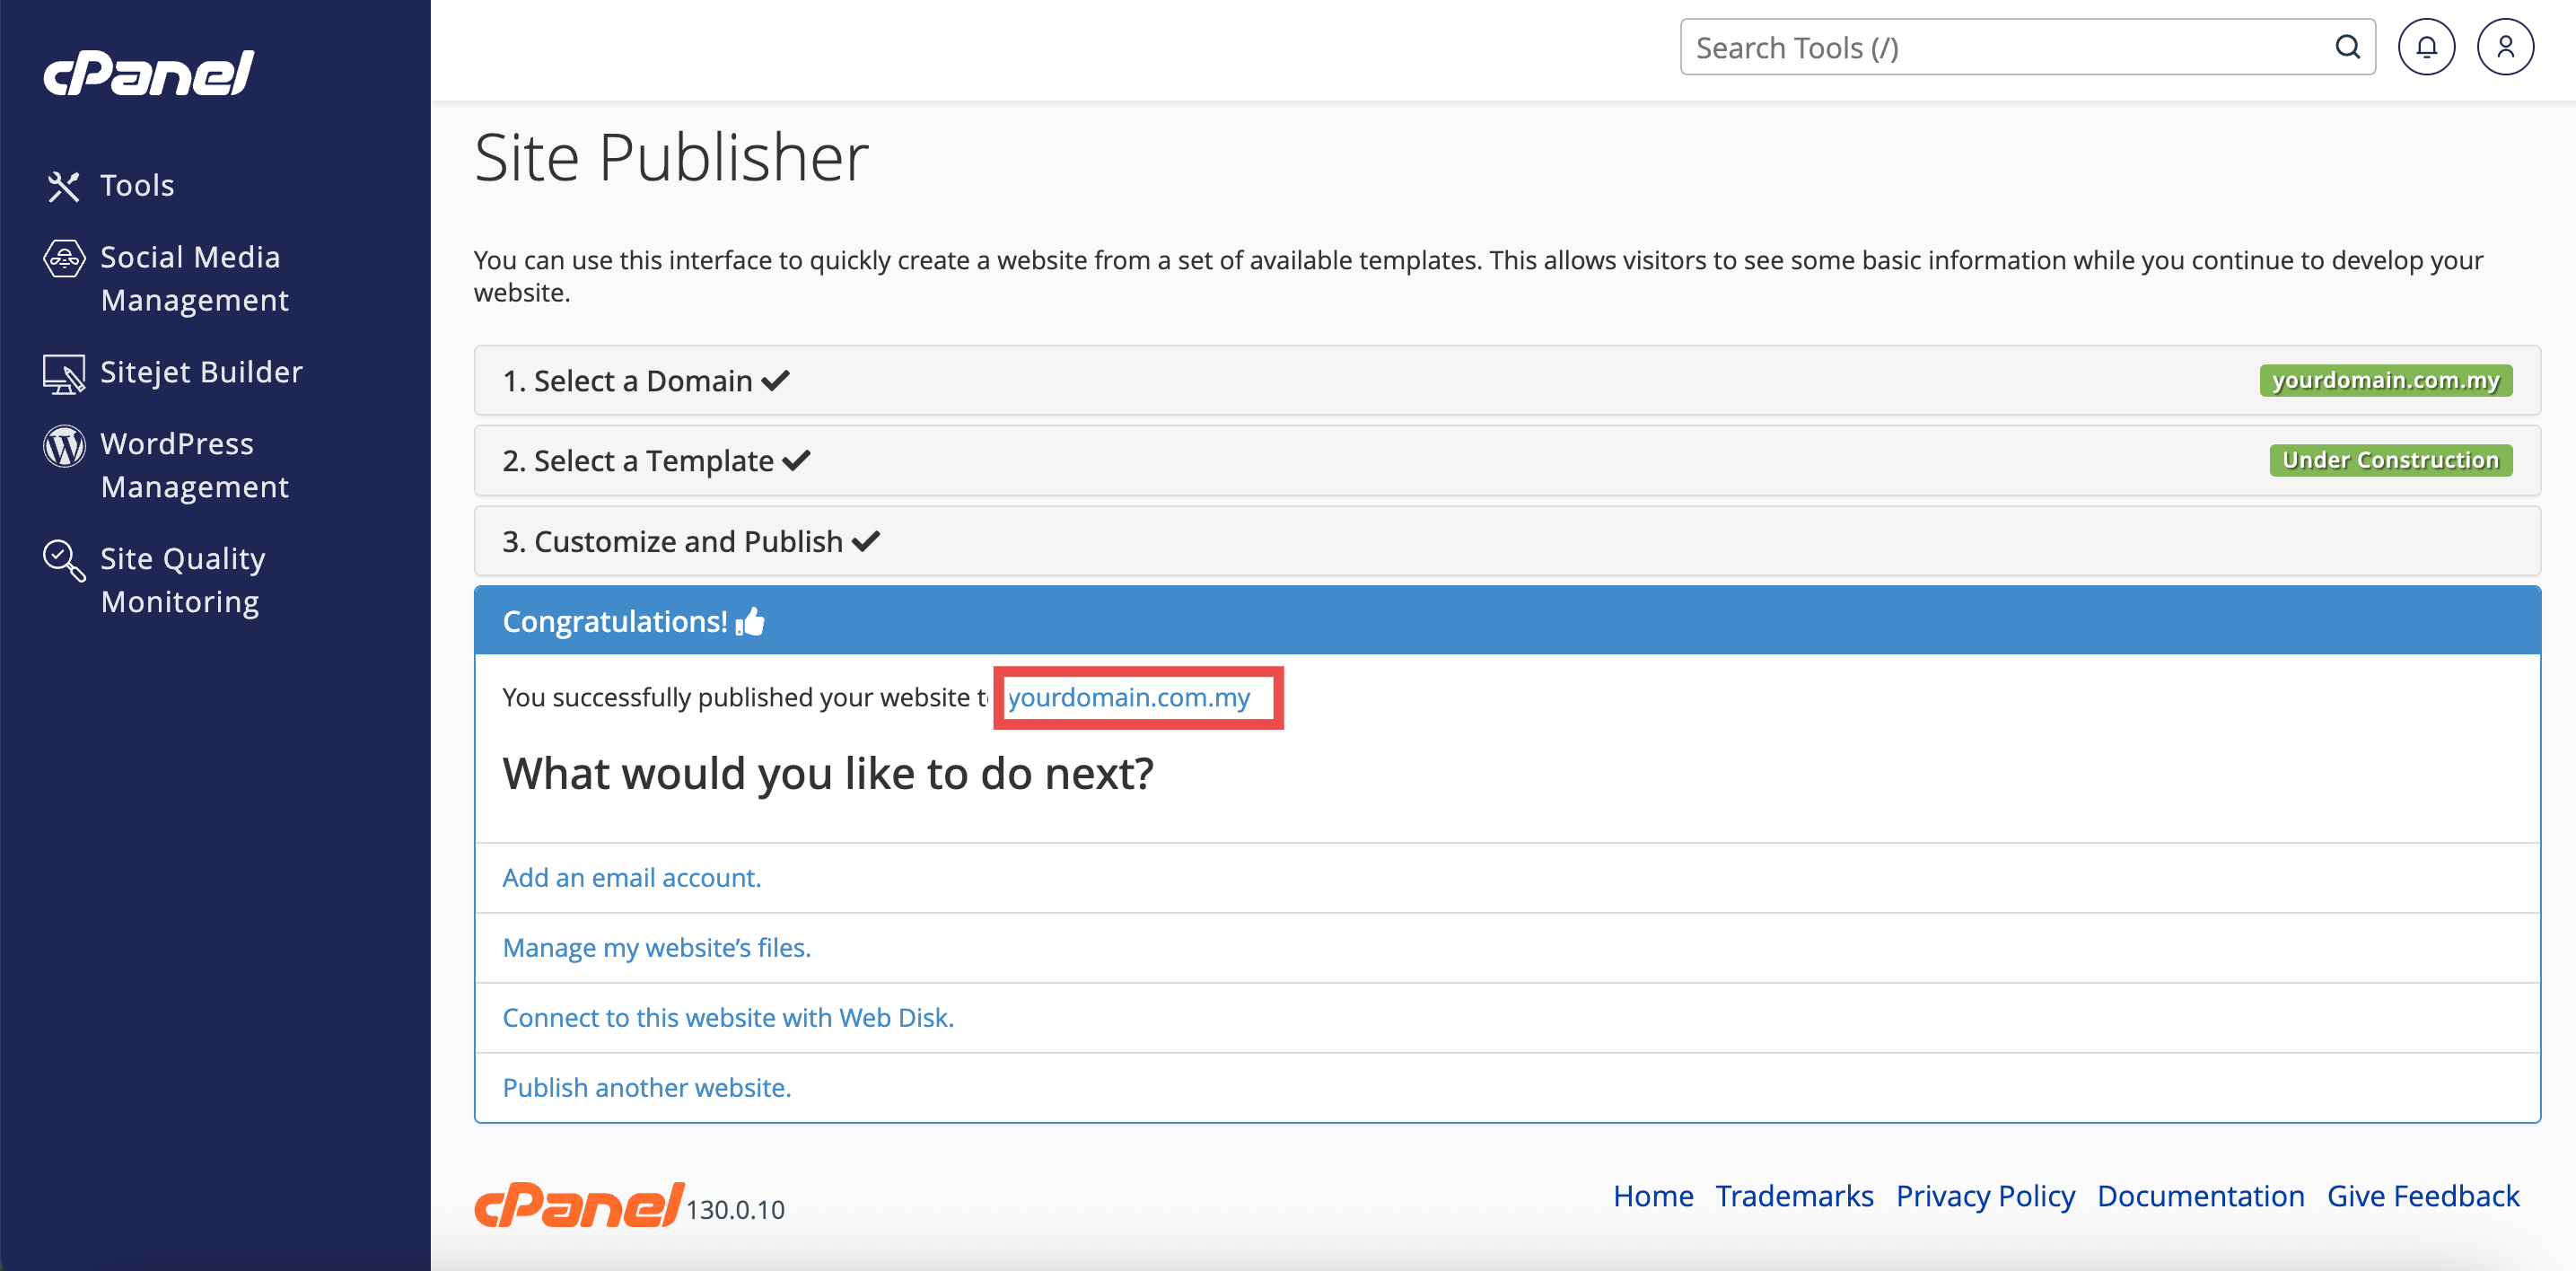Open Sitejet Builder menu item
The image size is (2576, 1271).
(201, 372)
